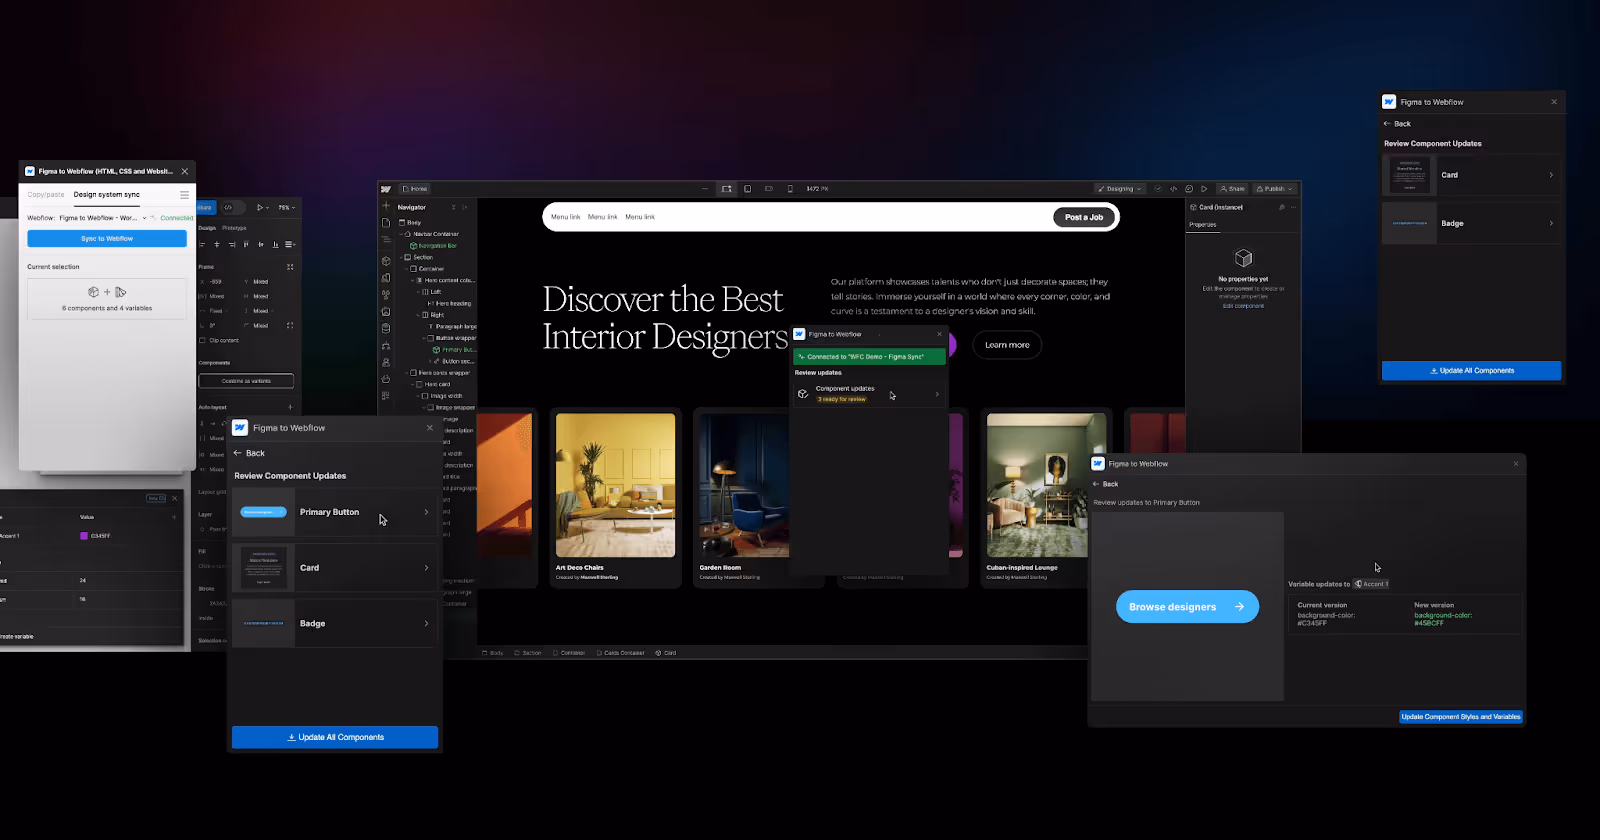
Task: Click the Post a Job button
Action: (x=1084, y=217)
